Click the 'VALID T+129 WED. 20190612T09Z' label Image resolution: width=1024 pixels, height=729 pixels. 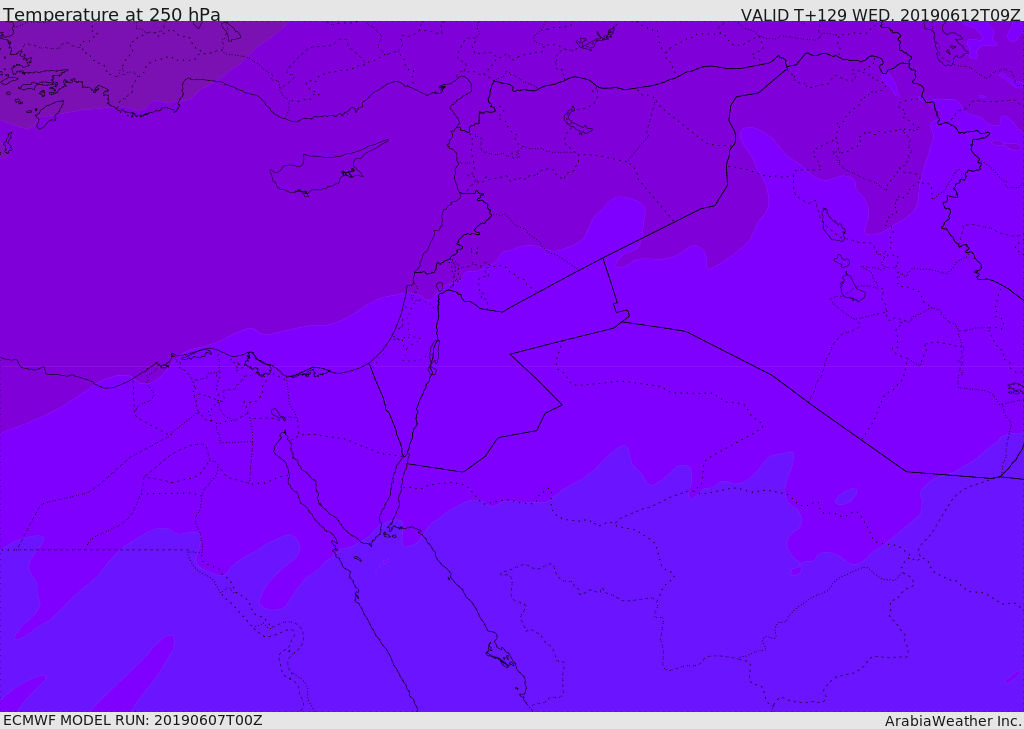[880, 14]
